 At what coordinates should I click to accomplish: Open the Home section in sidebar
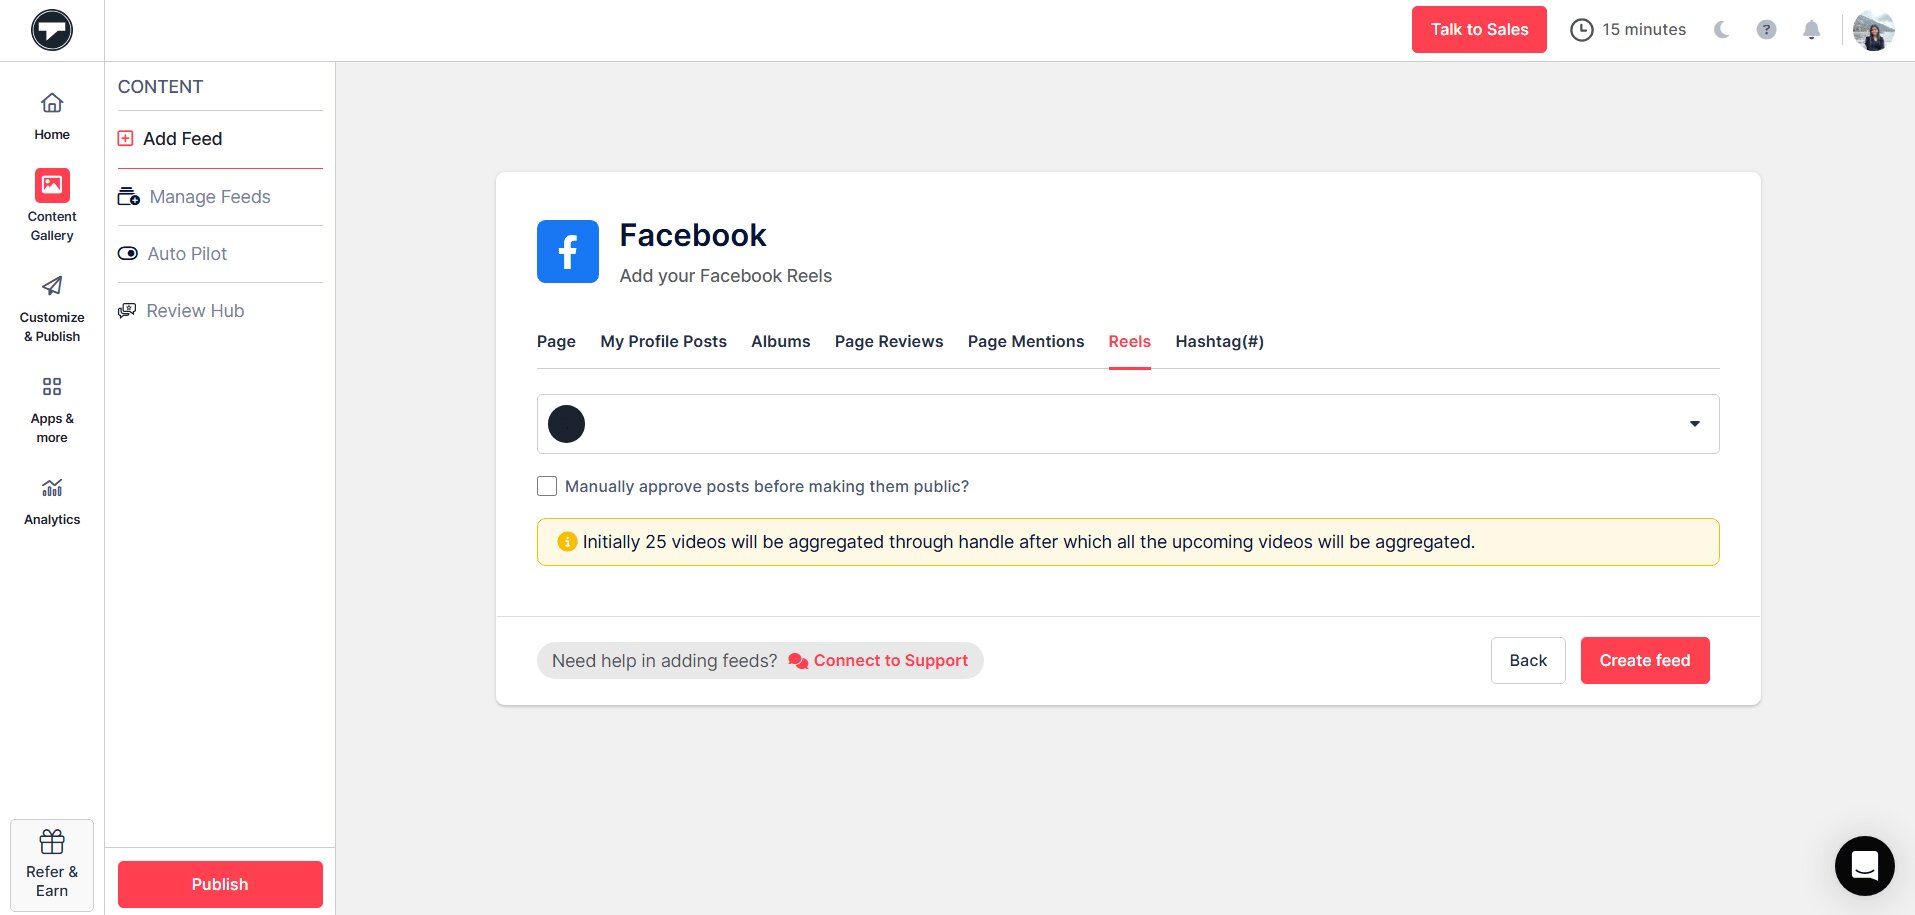tap(52, 115)
